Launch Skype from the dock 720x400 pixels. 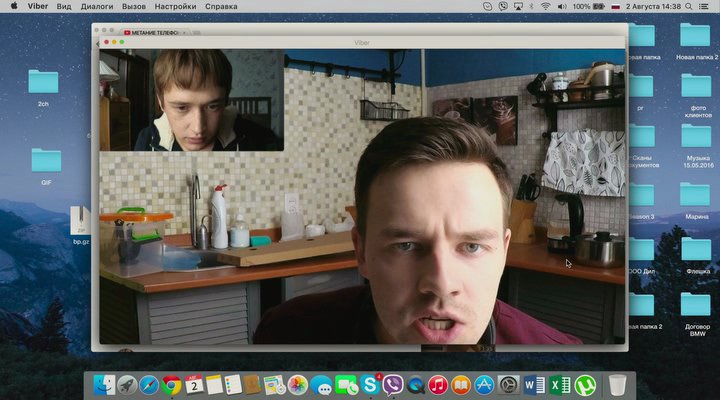[370, 384]
